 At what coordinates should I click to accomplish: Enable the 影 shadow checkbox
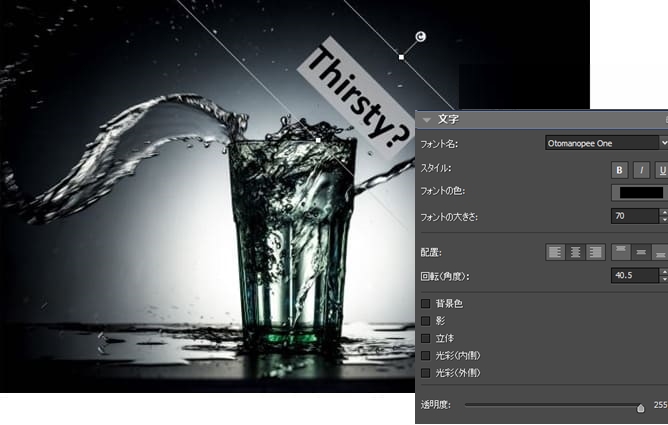pos(425,321)
